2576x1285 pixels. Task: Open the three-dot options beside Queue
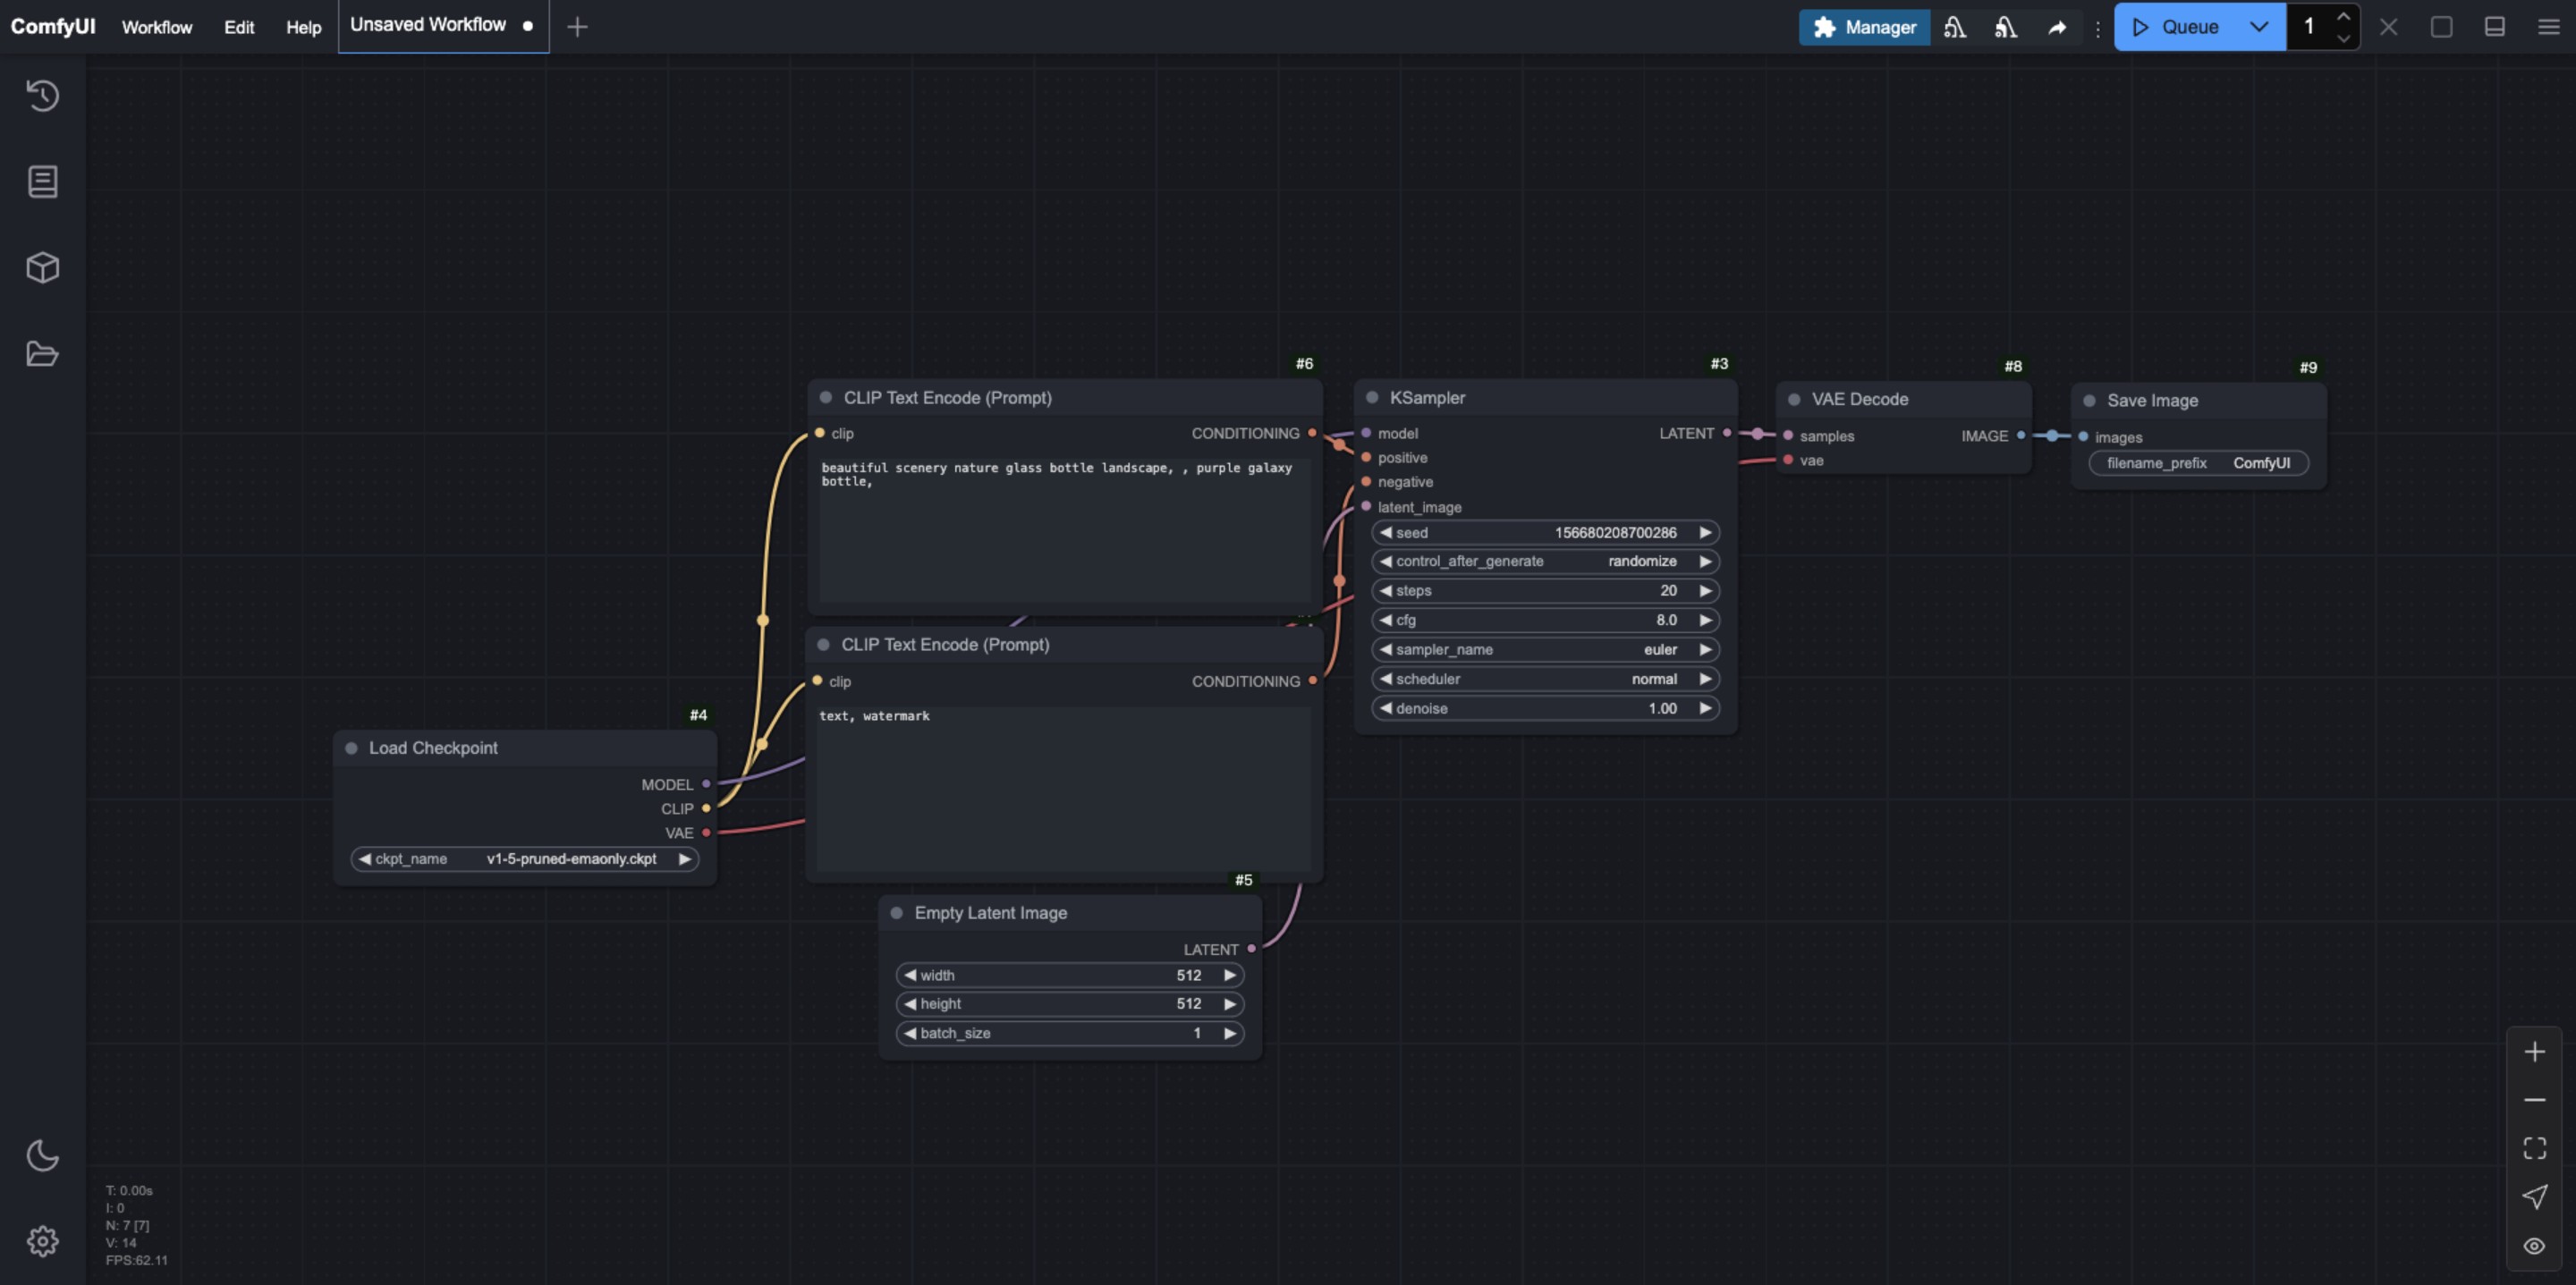(x=2098, y=28)
